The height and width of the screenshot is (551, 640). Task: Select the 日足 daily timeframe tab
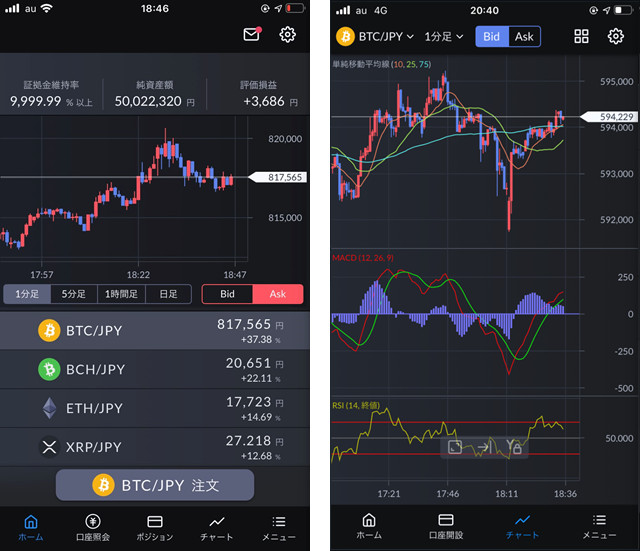coord(167,294)
